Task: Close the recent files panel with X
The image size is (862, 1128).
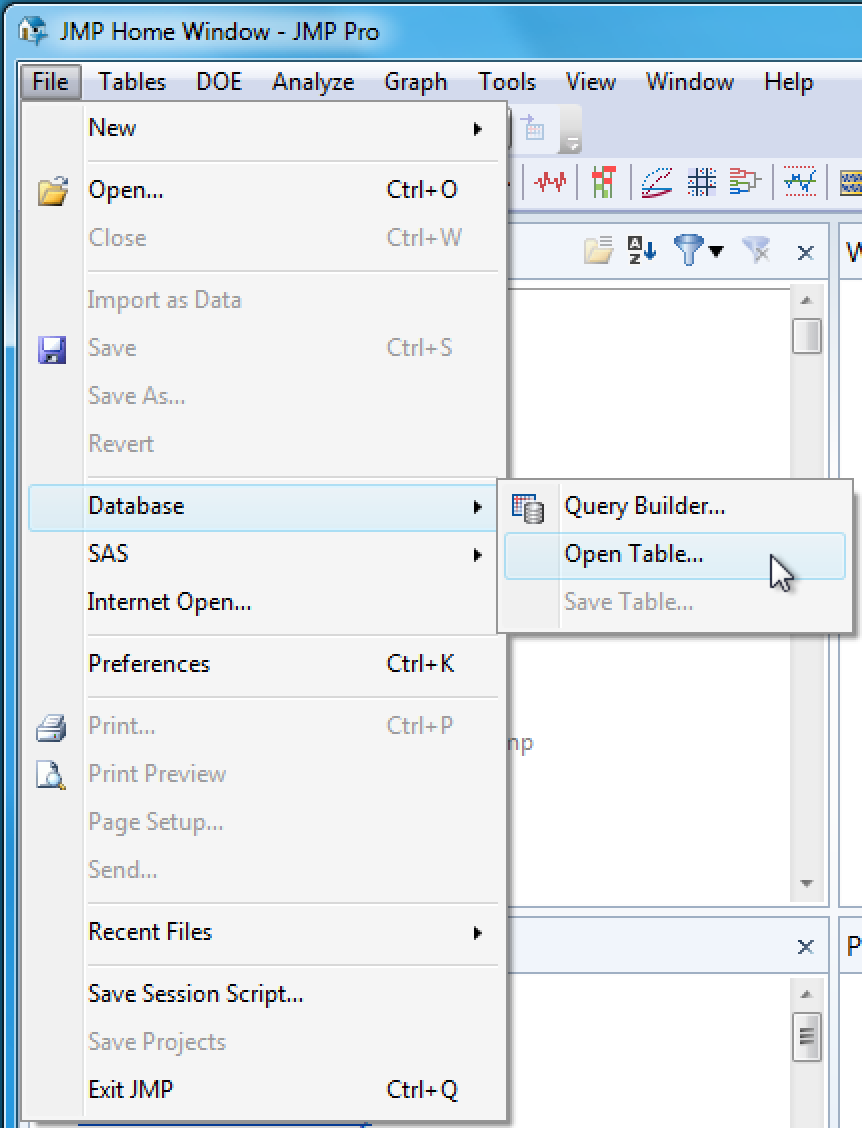Action: click(x=805, y=946)
